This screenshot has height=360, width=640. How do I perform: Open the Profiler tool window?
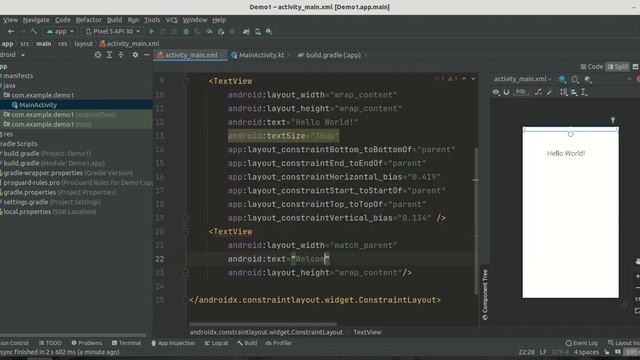click(x=279, y=343)
